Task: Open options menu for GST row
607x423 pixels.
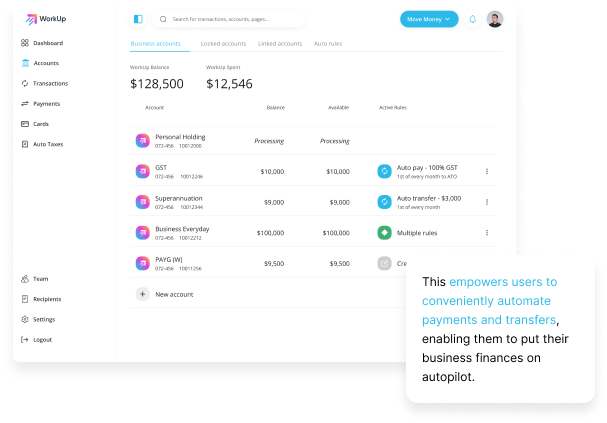Action: [487, 171]
